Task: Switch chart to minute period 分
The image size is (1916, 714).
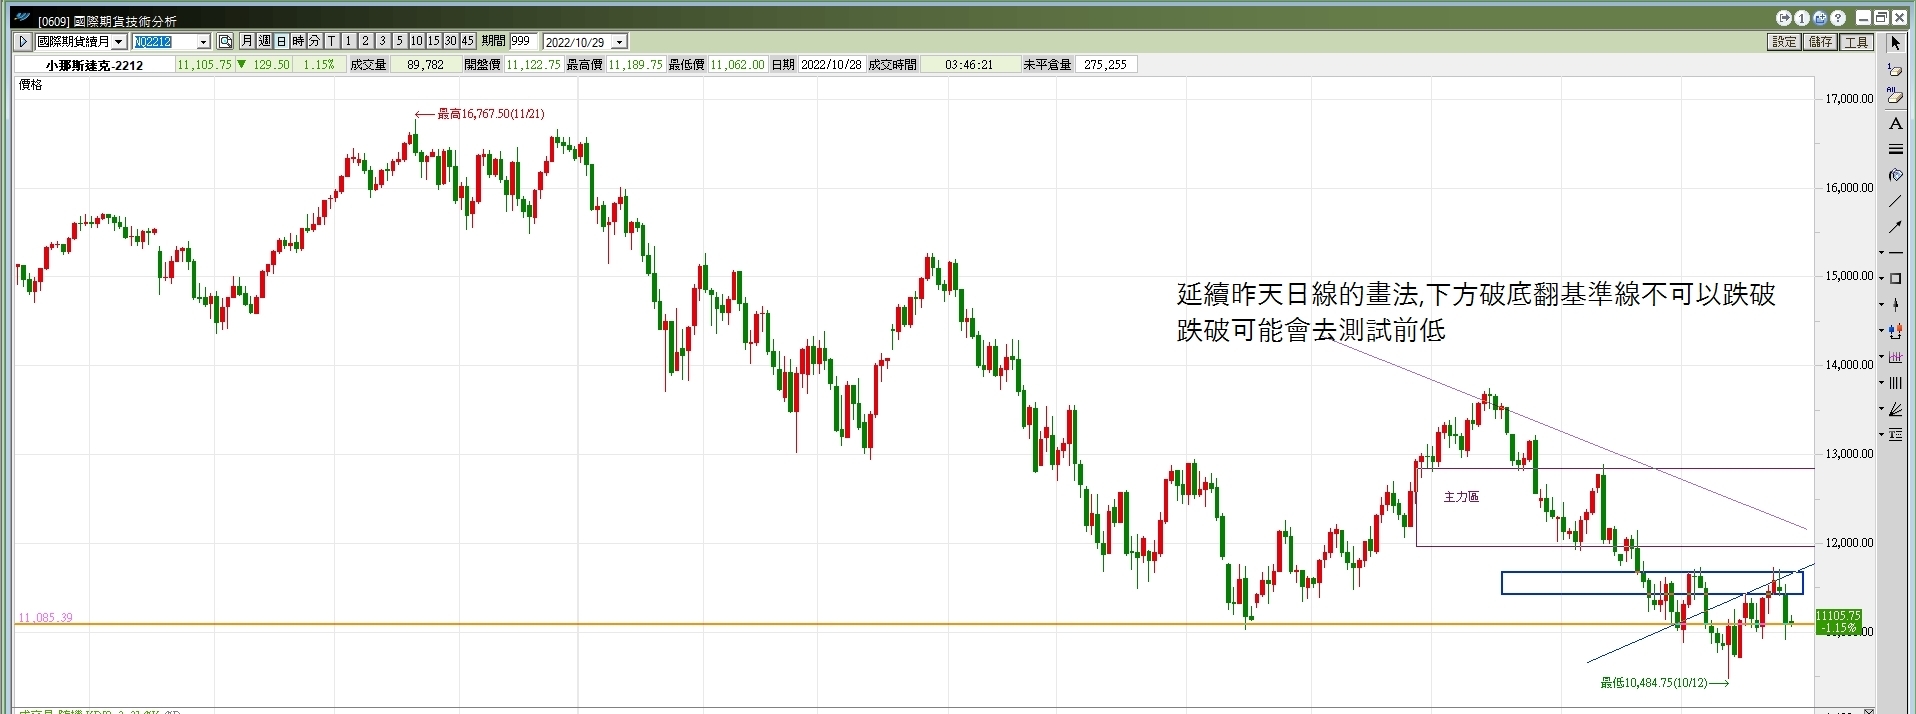Action: coord(314,41)
